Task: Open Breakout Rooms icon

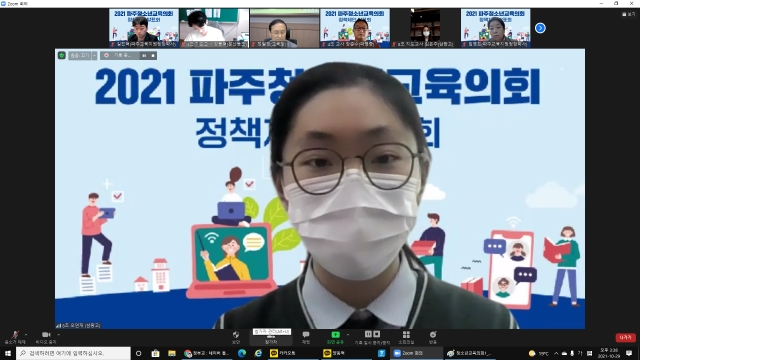Action: tap(406, 337)
